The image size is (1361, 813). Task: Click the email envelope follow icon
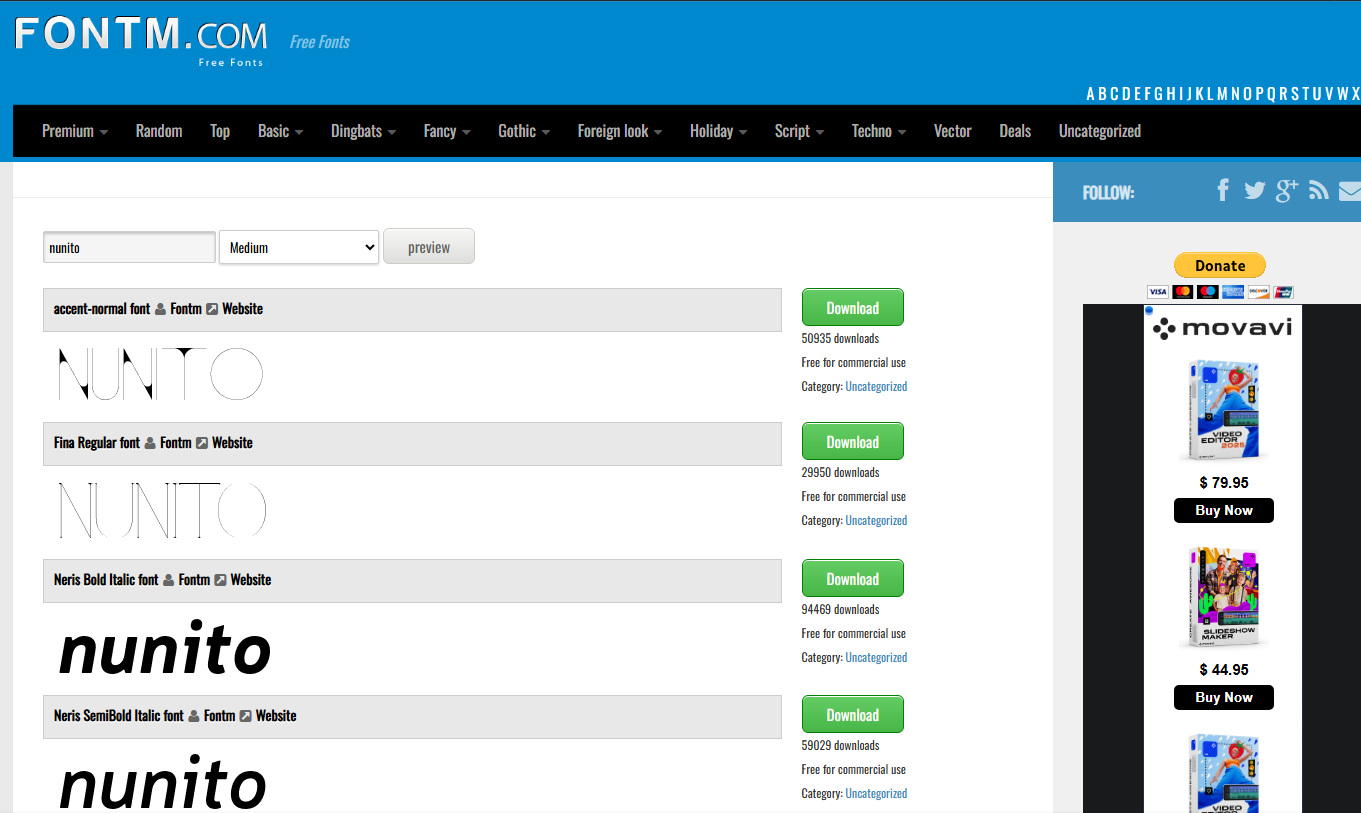pyautogui.click(x=1350, y=190)
